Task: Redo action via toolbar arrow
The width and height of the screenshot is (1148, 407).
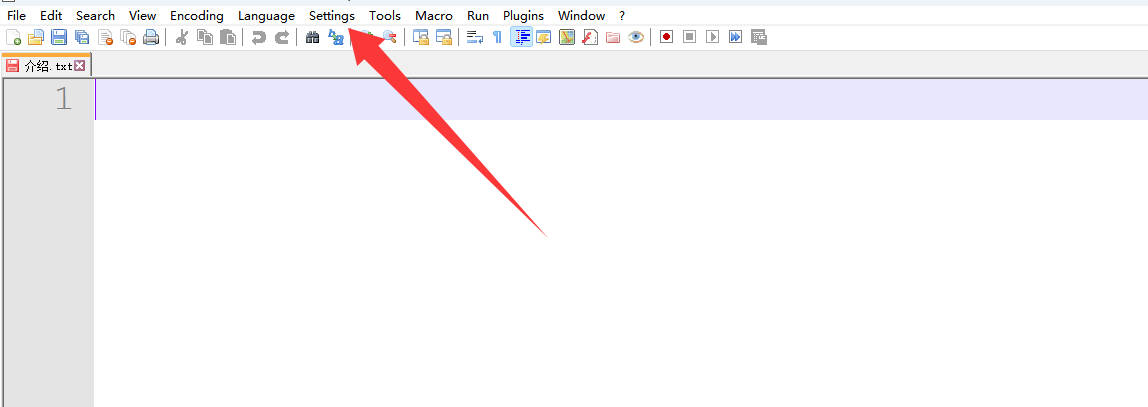Action: (281, 37)
